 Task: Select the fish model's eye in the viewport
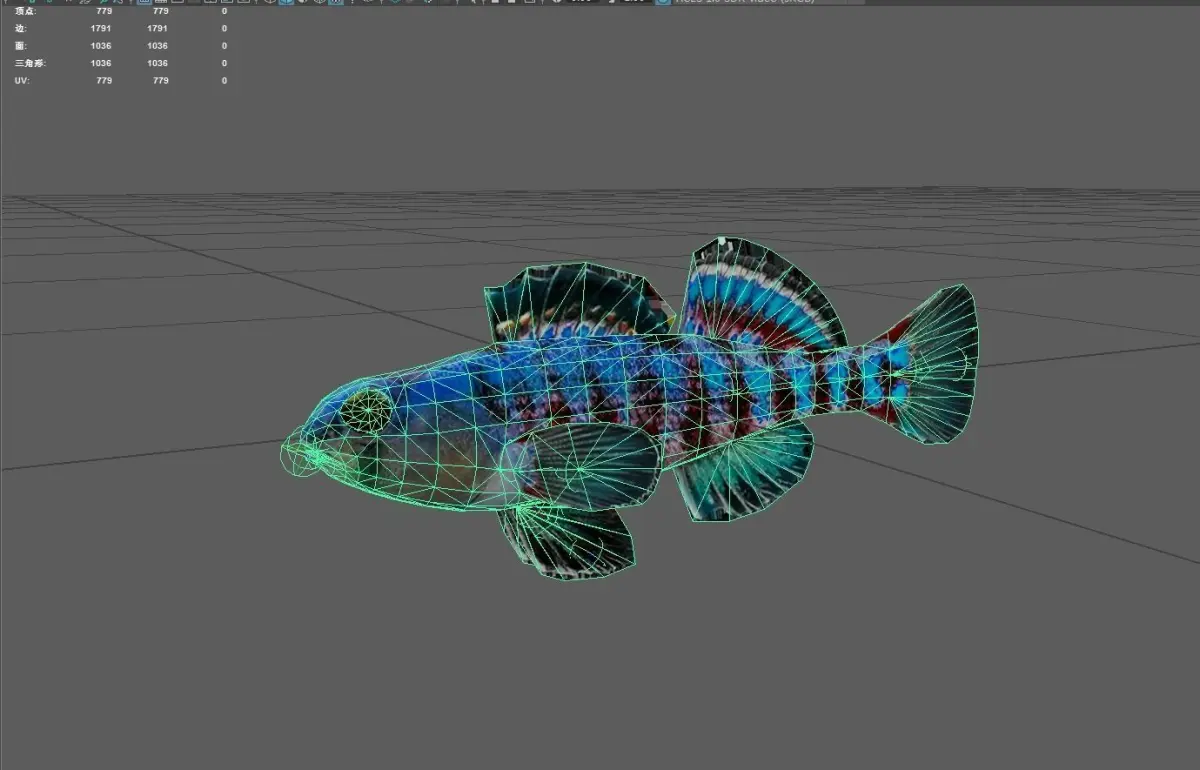(x=367, y=410)
